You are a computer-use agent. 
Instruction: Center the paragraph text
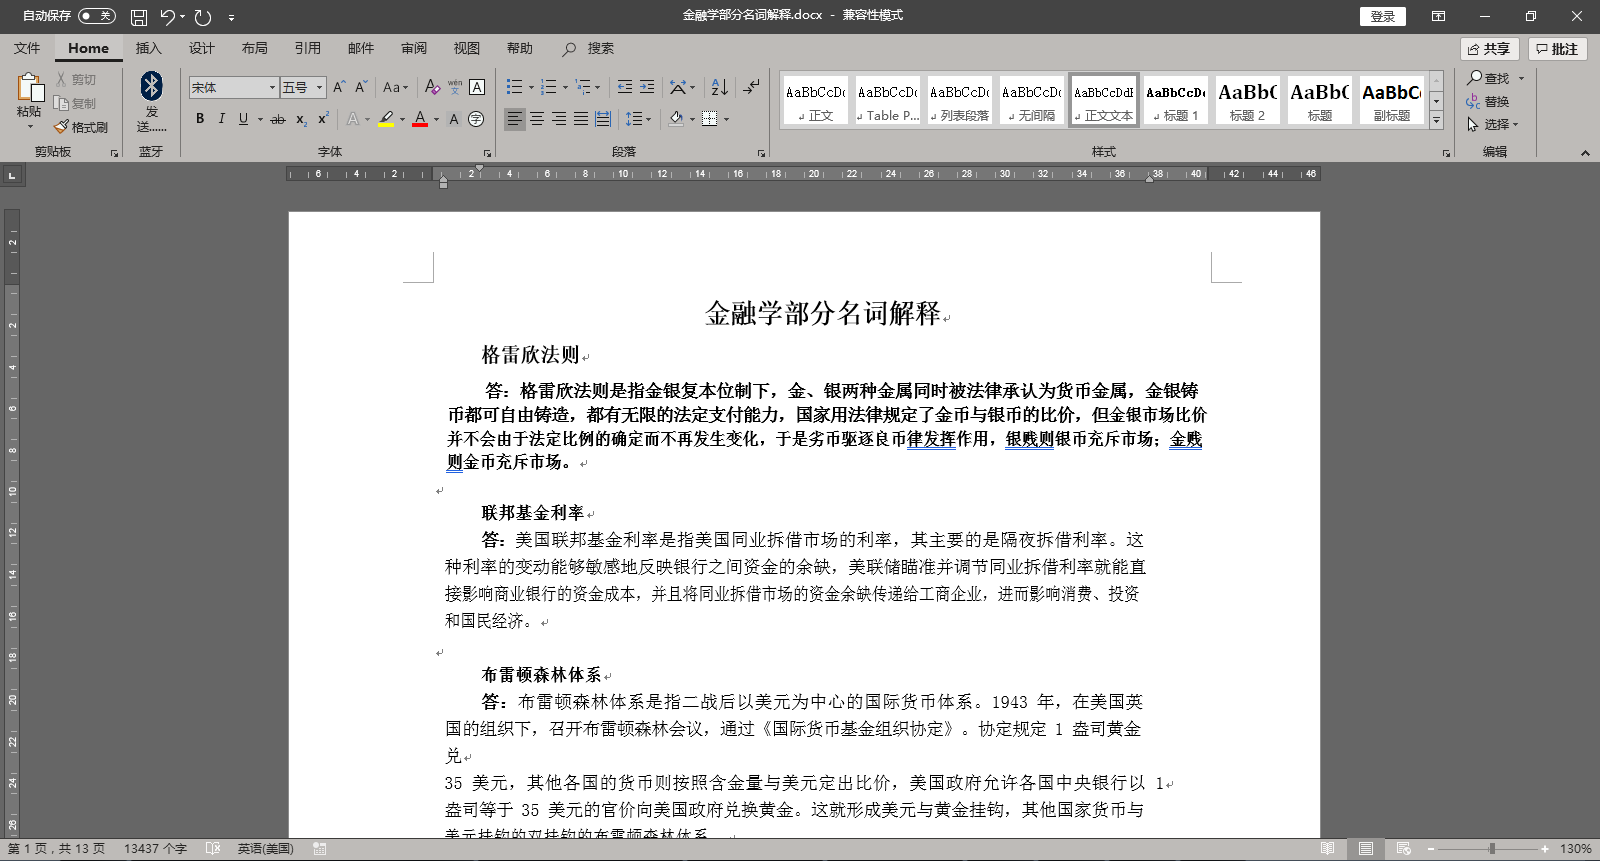coord(537,119)
